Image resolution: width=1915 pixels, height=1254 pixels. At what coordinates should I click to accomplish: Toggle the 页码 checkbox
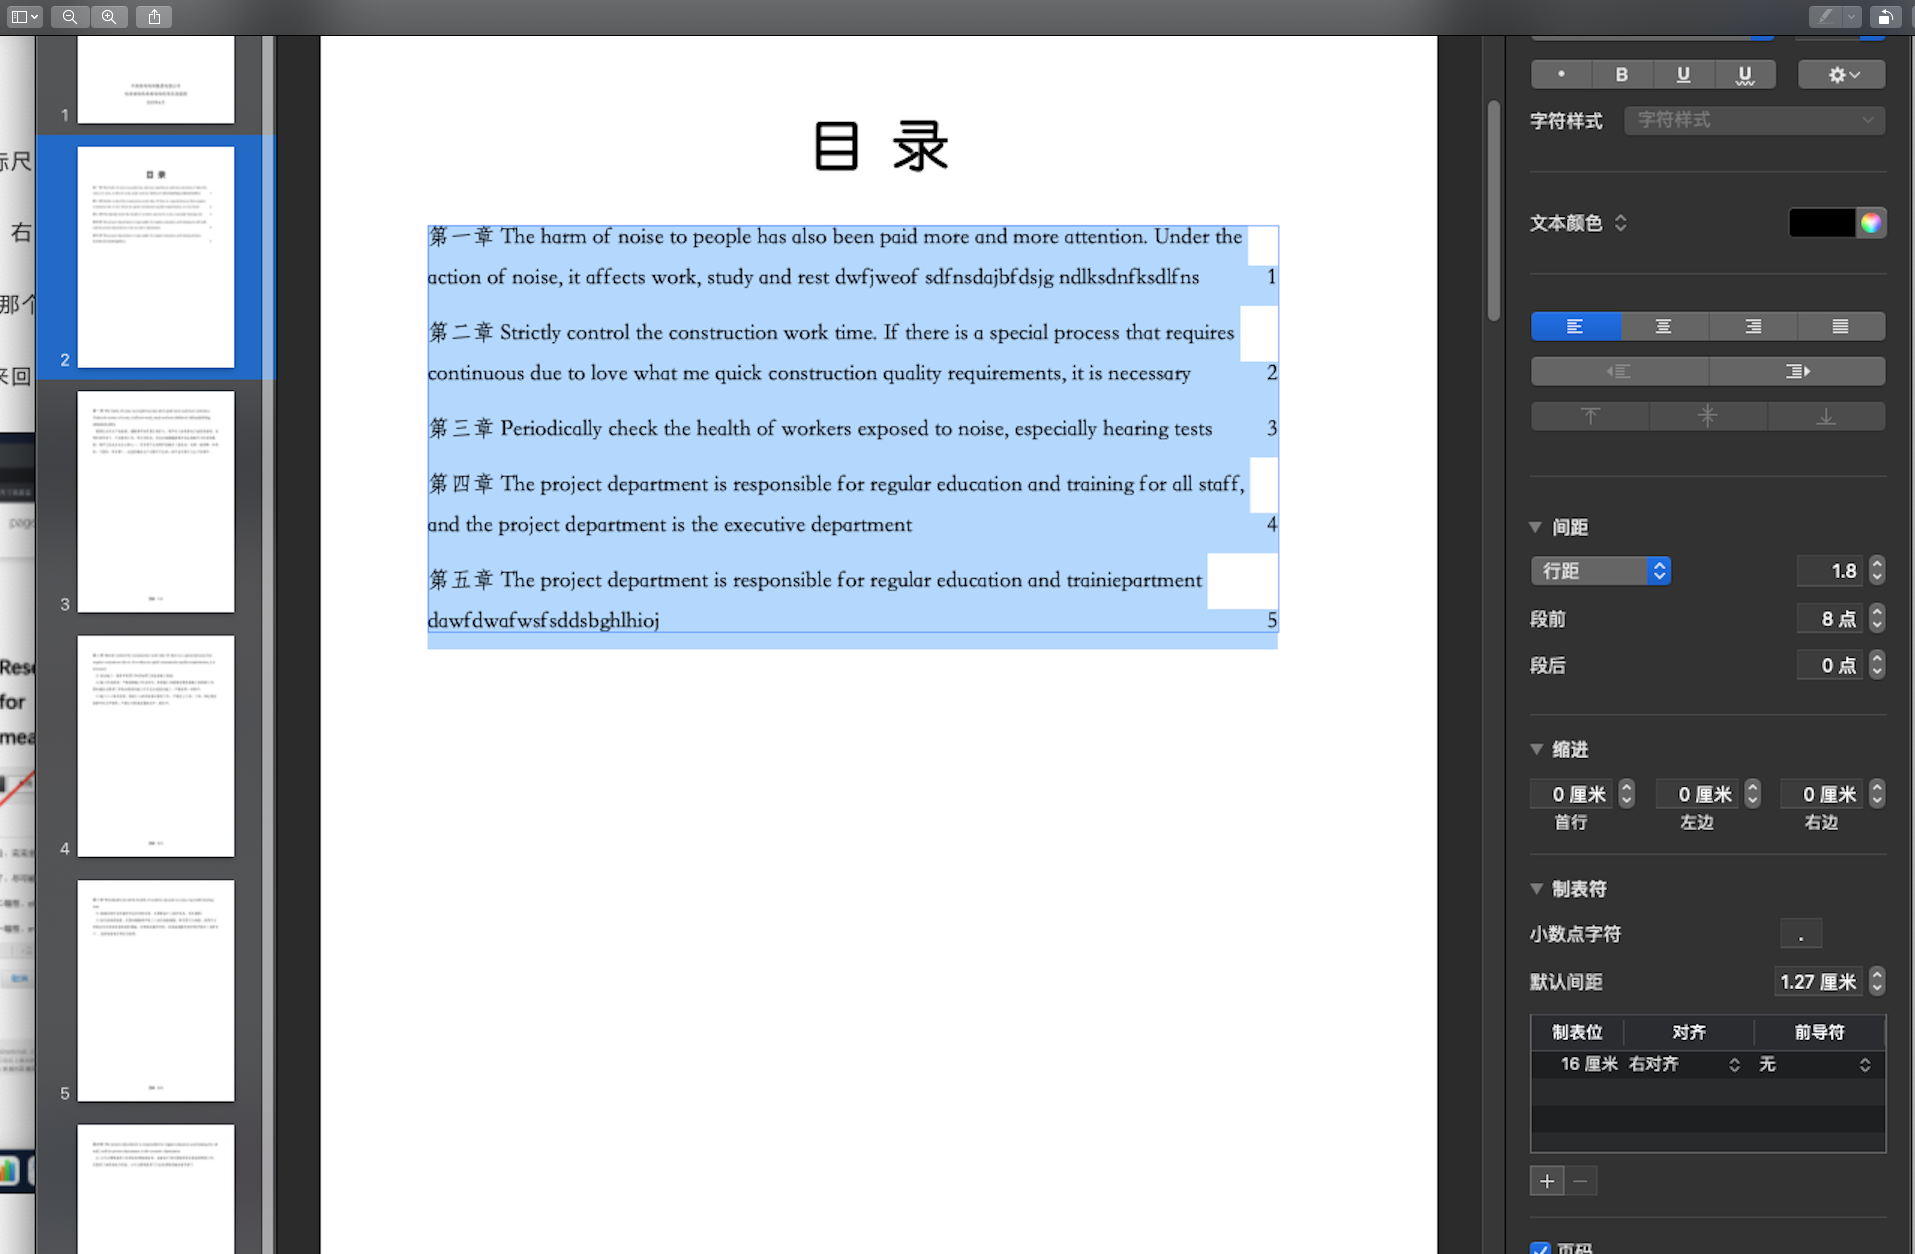(1540, 1248)
